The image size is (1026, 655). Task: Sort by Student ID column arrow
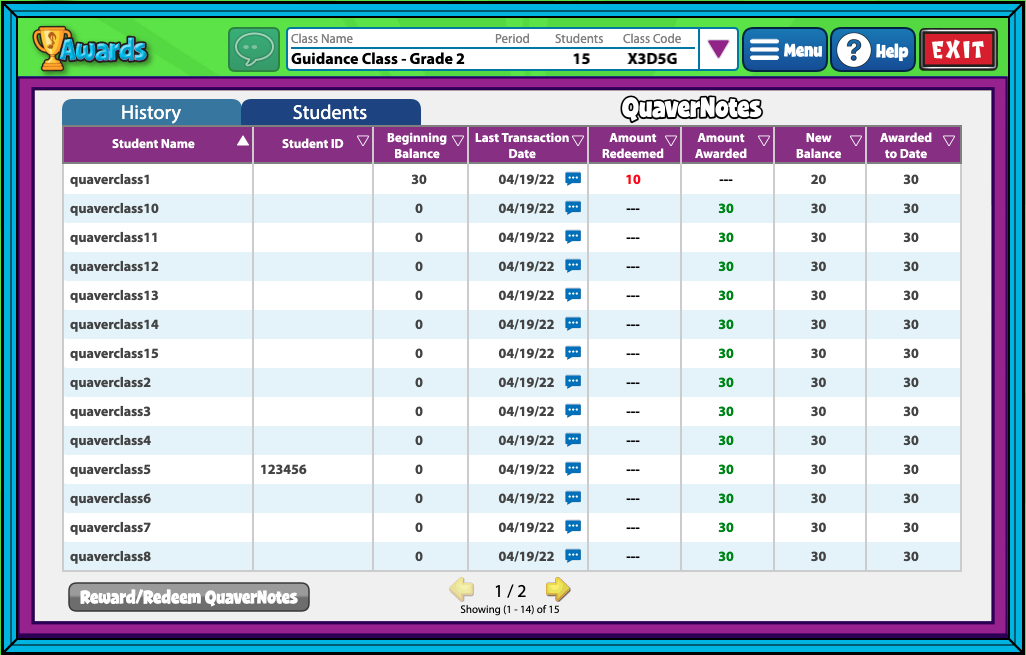(x=363, y=141)
